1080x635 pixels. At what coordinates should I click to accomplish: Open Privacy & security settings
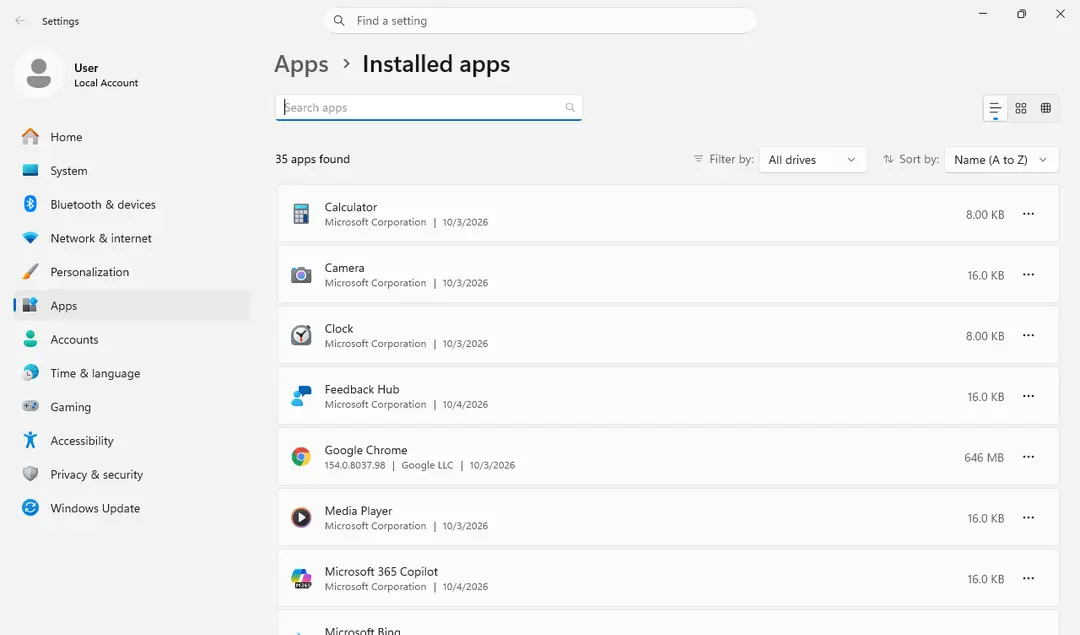pos(132,475)
